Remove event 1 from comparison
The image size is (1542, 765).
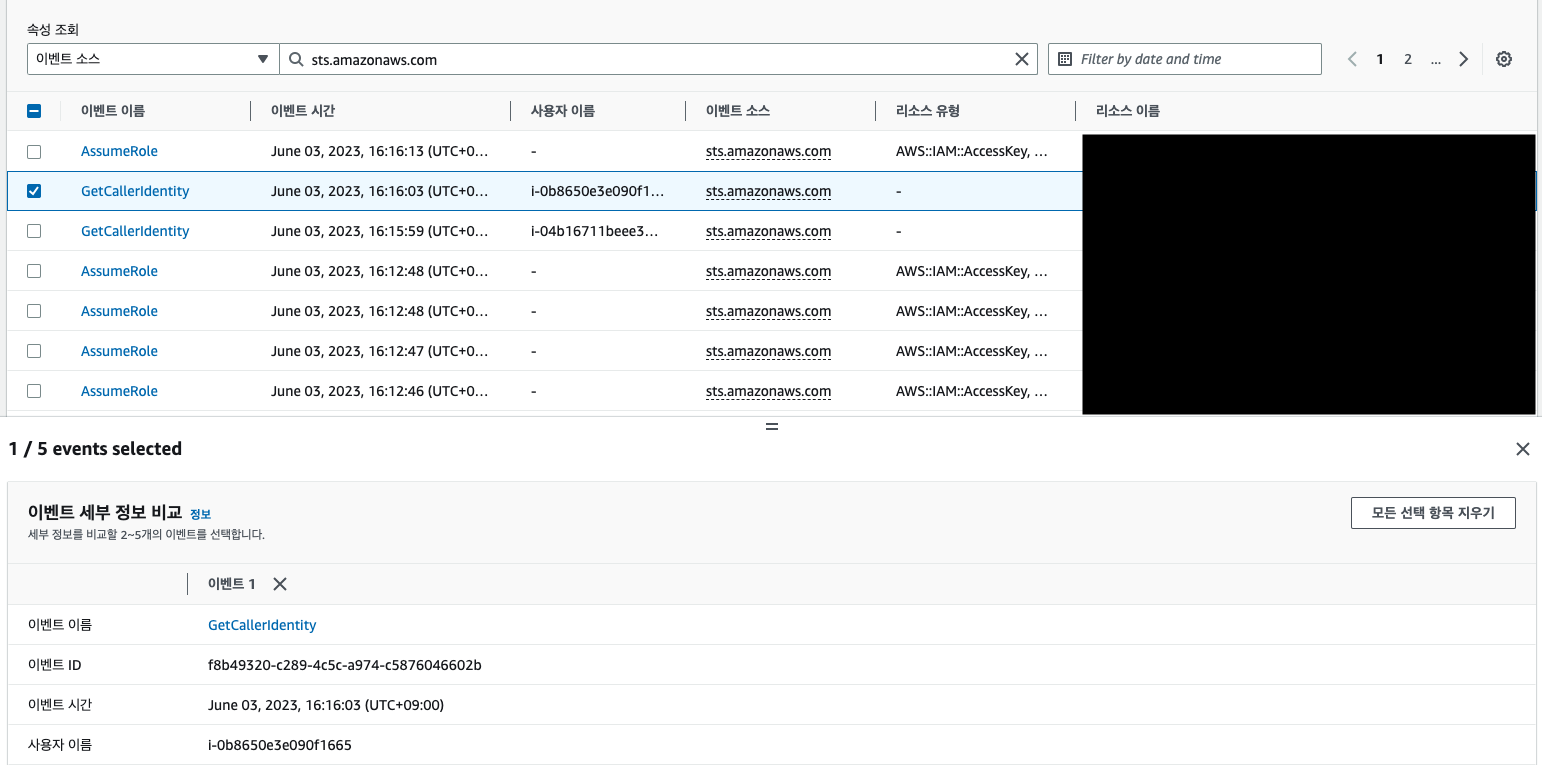click(x=280, y=584)
